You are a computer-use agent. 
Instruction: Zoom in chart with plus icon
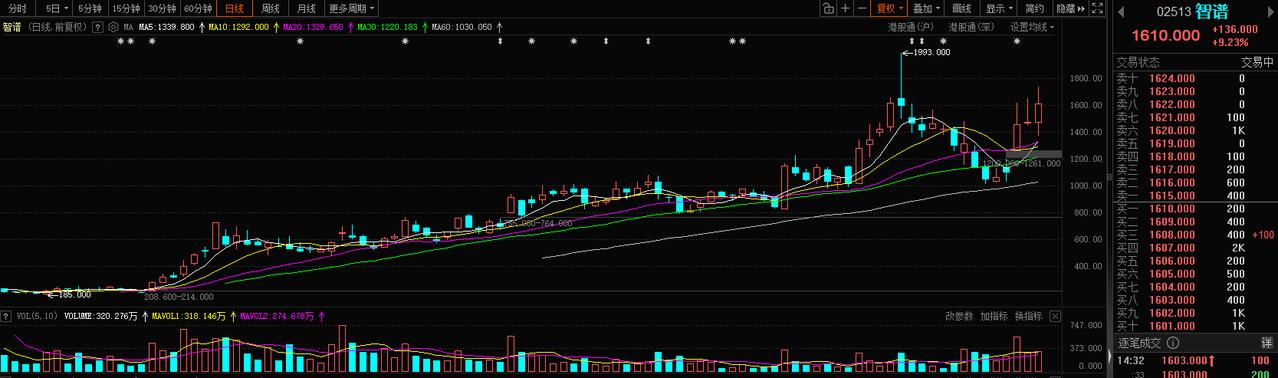(x=845, y=8)
